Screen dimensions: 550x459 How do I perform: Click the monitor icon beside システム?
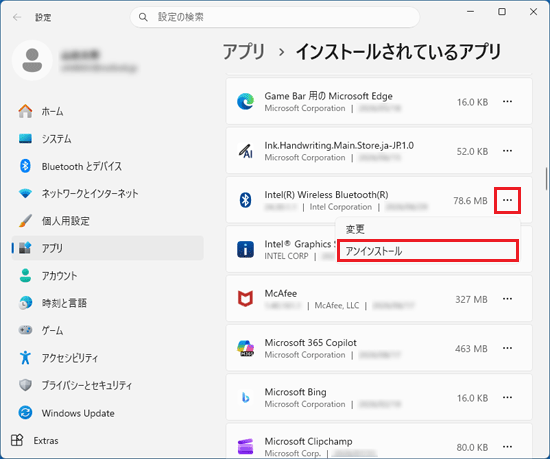(x=25, y=139)
